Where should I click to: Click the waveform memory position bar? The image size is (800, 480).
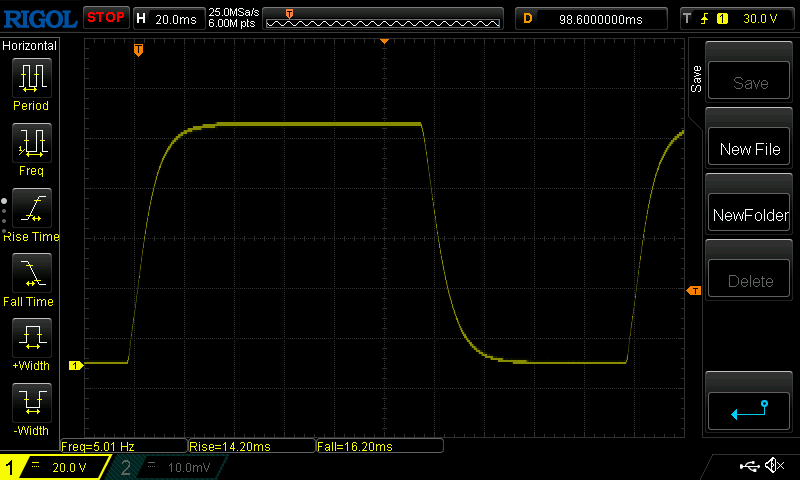pyautogui.click(x=385, y=18)
